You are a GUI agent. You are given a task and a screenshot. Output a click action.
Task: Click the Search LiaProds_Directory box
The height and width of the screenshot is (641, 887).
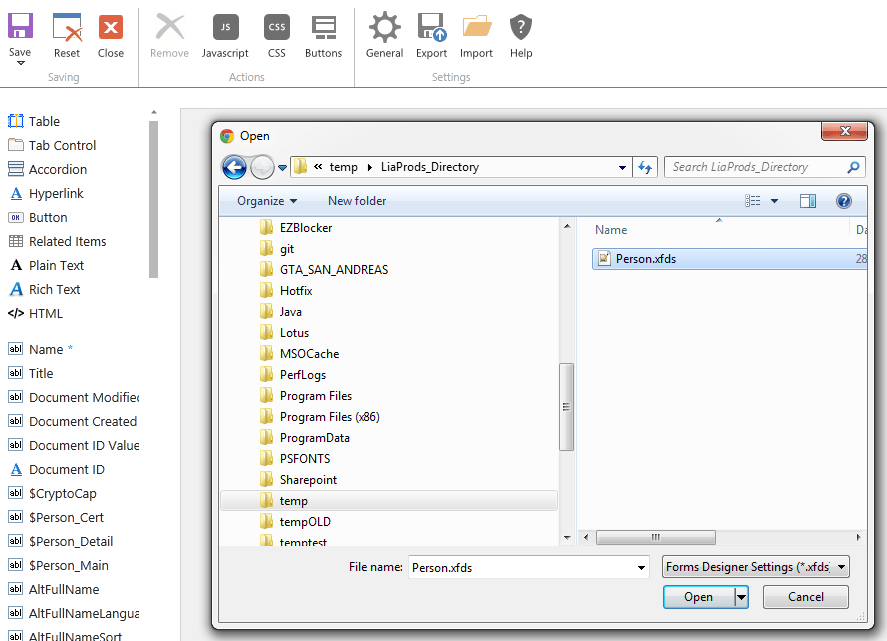[x=765, y=167]
